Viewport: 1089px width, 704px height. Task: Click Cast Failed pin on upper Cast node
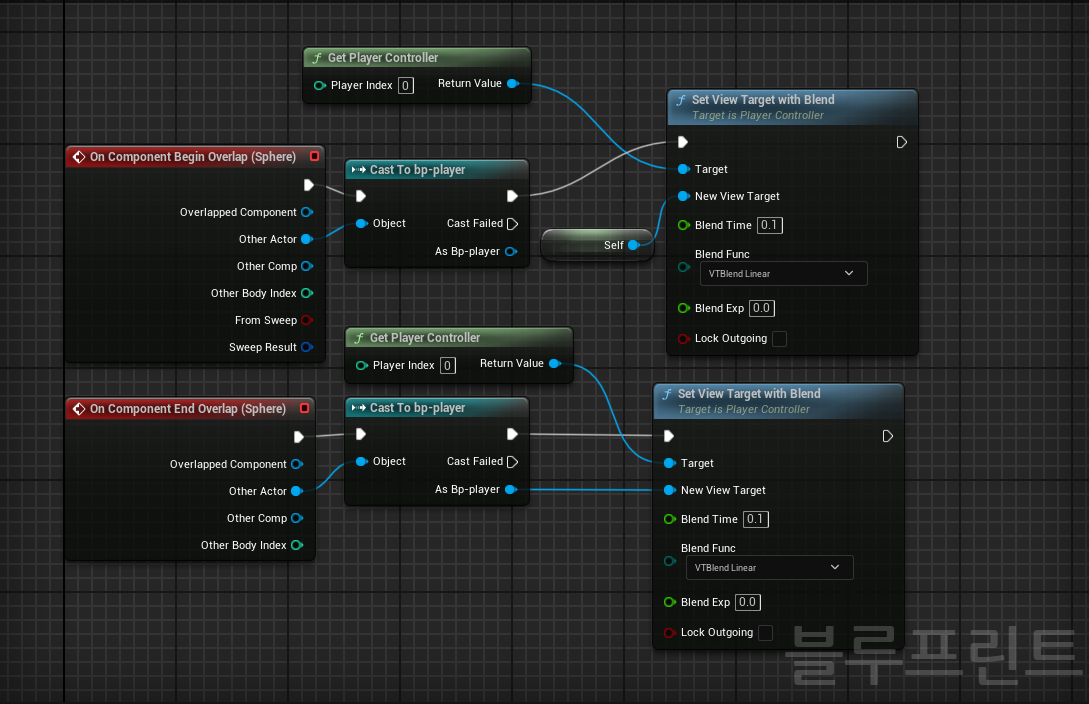(513, 224)
